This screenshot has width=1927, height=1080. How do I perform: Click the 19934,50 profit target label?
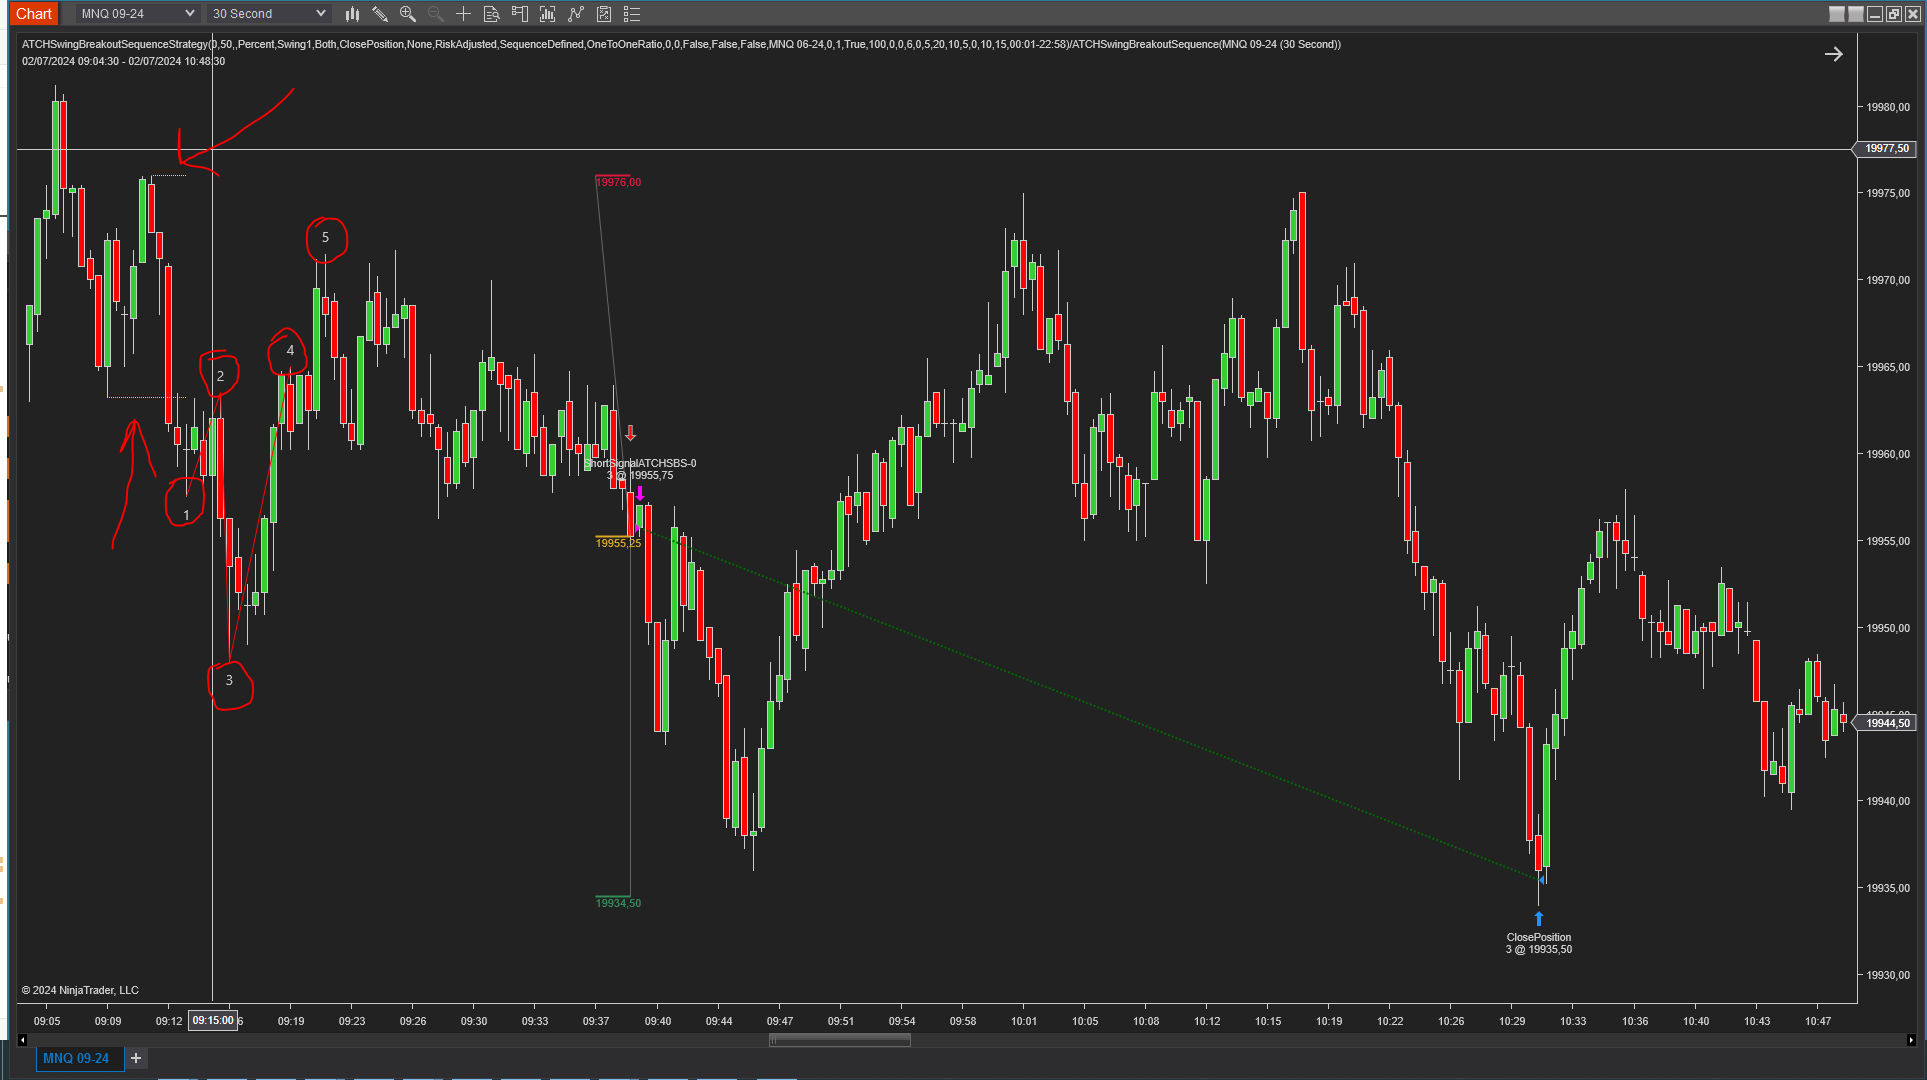618,903
